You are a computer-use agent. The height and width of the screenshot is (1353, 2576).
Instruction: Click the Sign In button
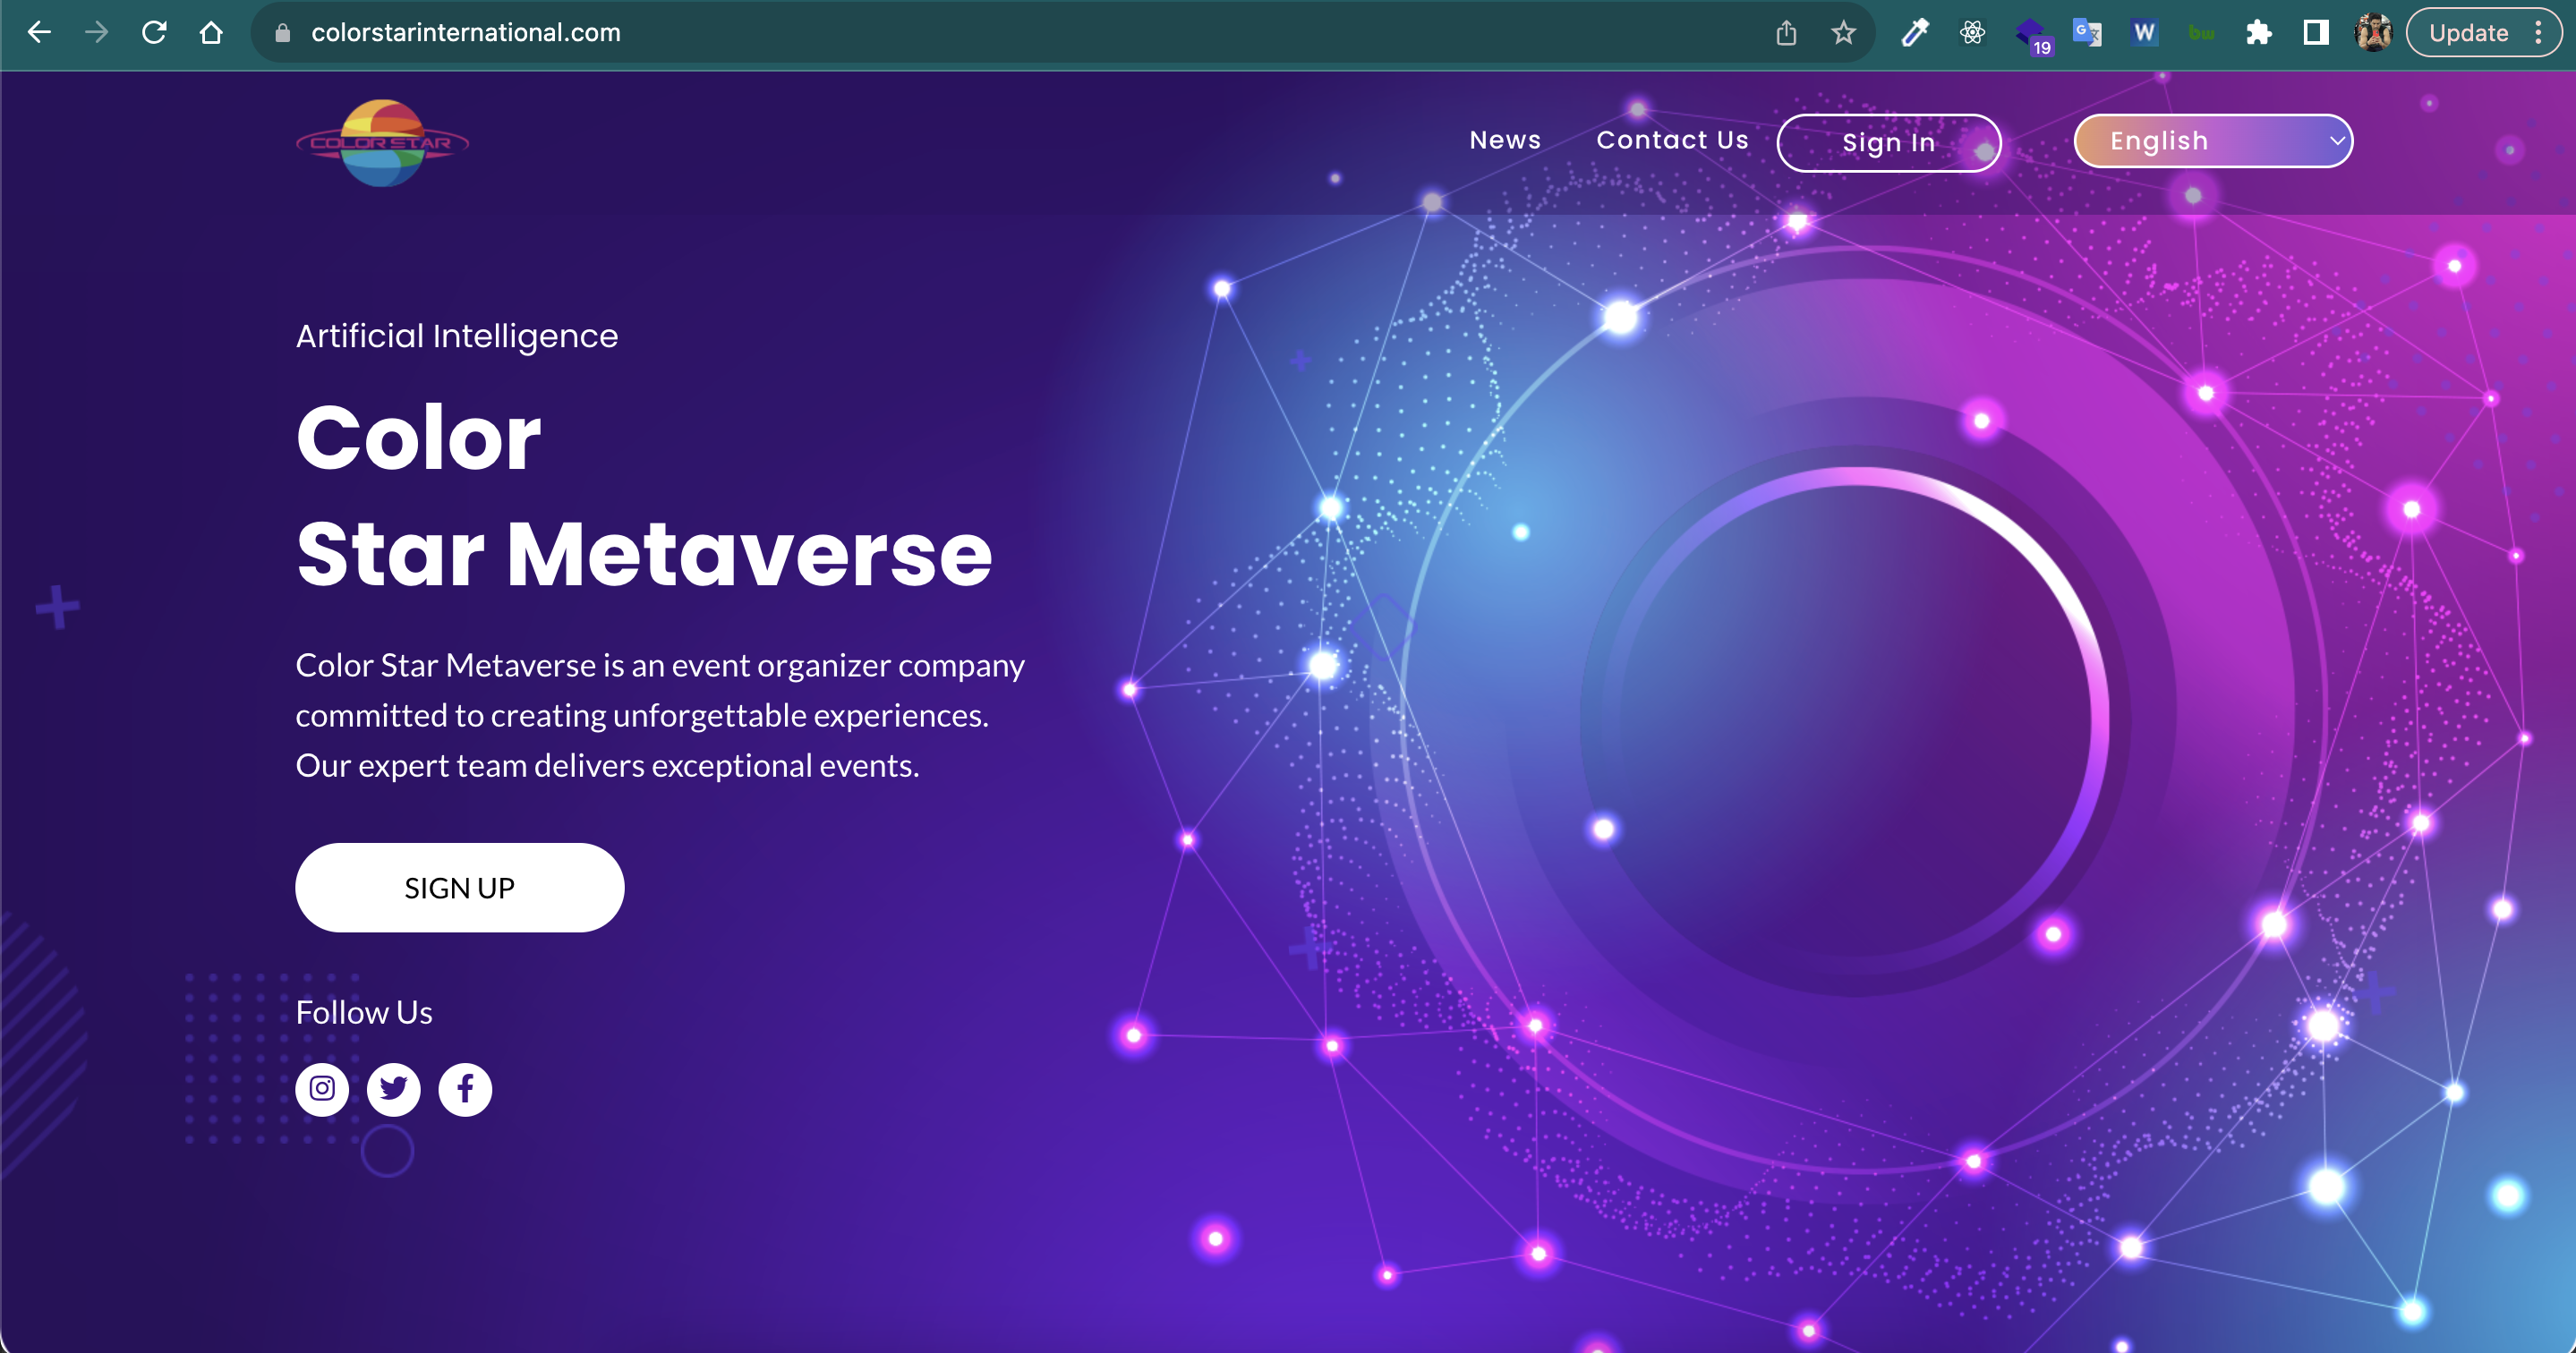tap(1888, 143)
